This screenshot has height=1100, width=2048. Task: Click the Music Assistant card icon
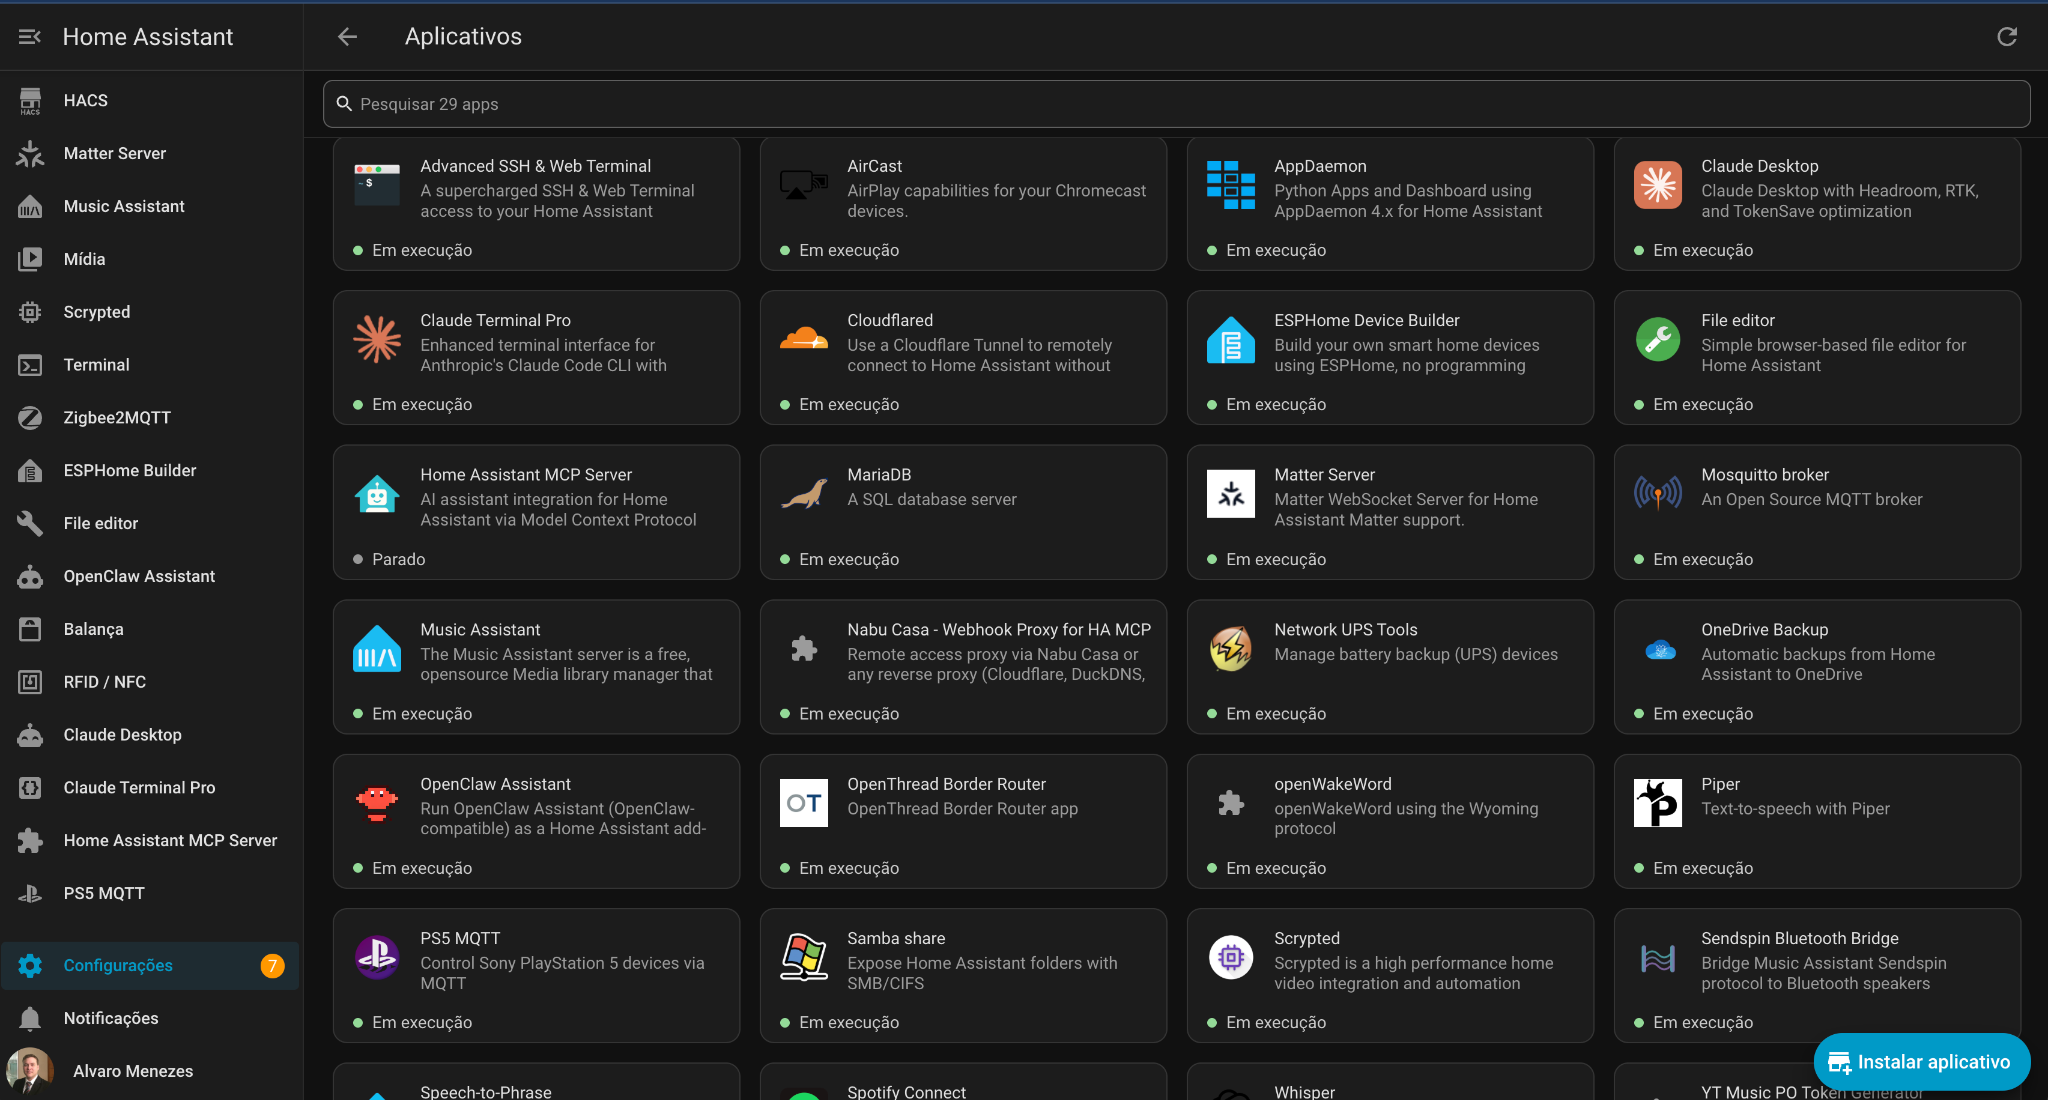(x=377, y=649)
